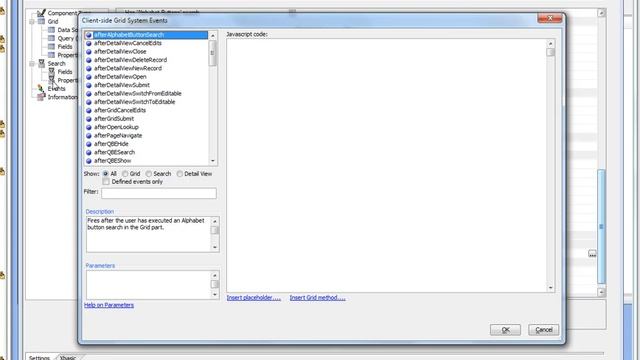Close the Client-side Grid System Events dialog
Viewport: 640px width, 360px height.
(549, 18)
